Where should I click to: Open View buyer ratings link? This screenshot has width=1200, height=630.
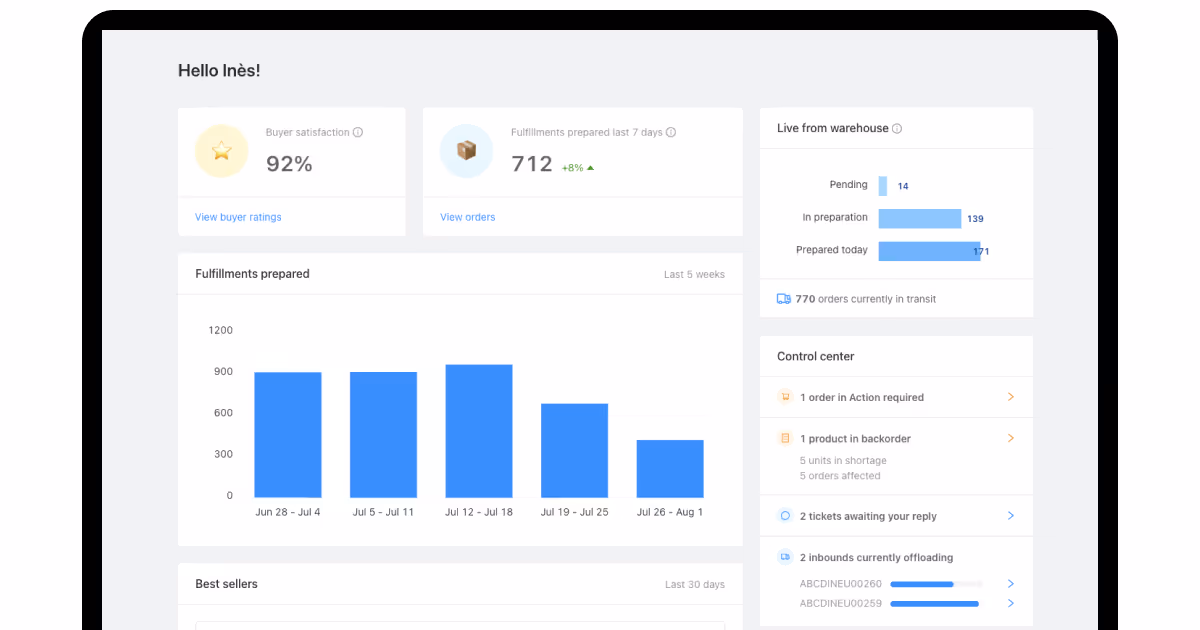[x=238, y=217]
